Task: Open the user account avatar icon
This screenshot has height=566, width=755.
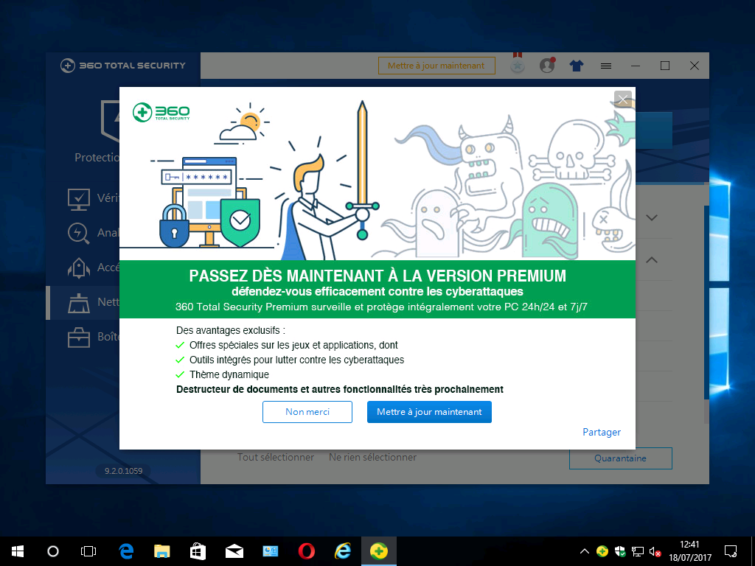Action: tap(547, 65)
